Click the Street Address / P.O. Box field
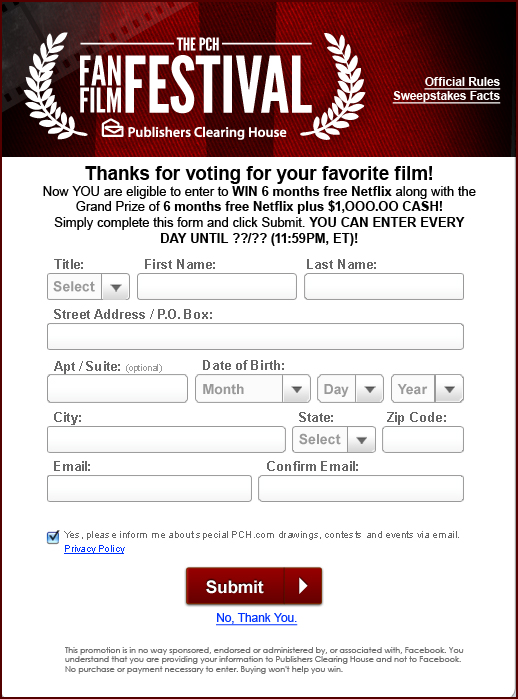This screenshot has height=699, width=518. (x=255, y=337)
